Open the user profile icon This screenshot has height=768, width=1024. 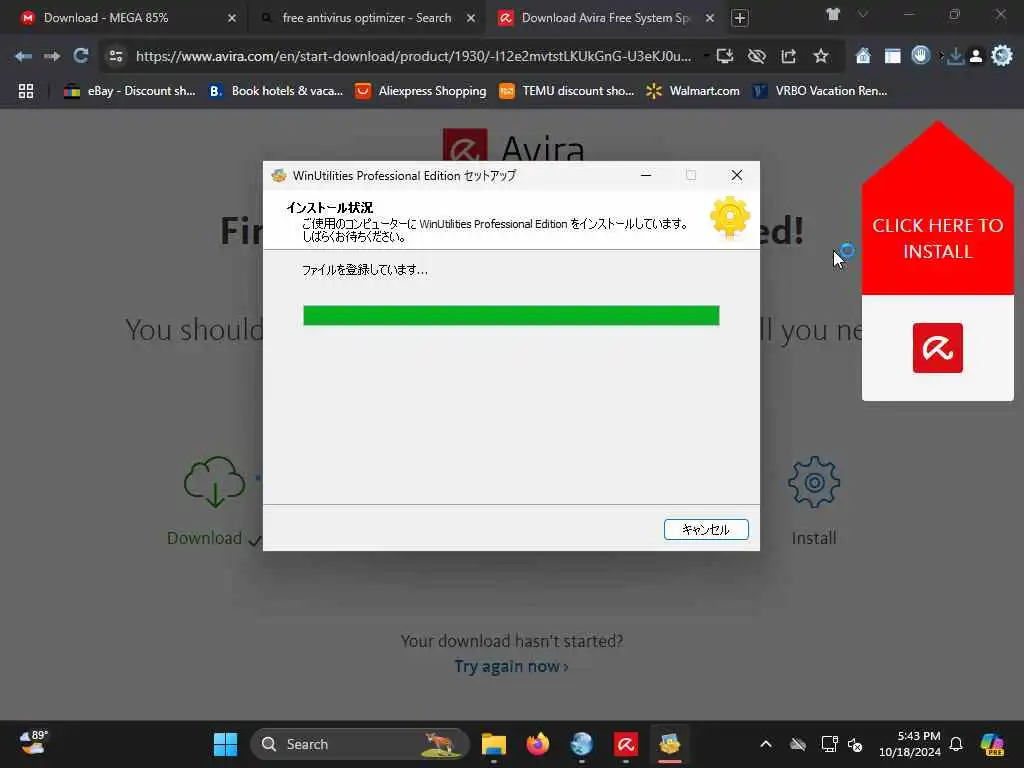(x=976, y=57)
